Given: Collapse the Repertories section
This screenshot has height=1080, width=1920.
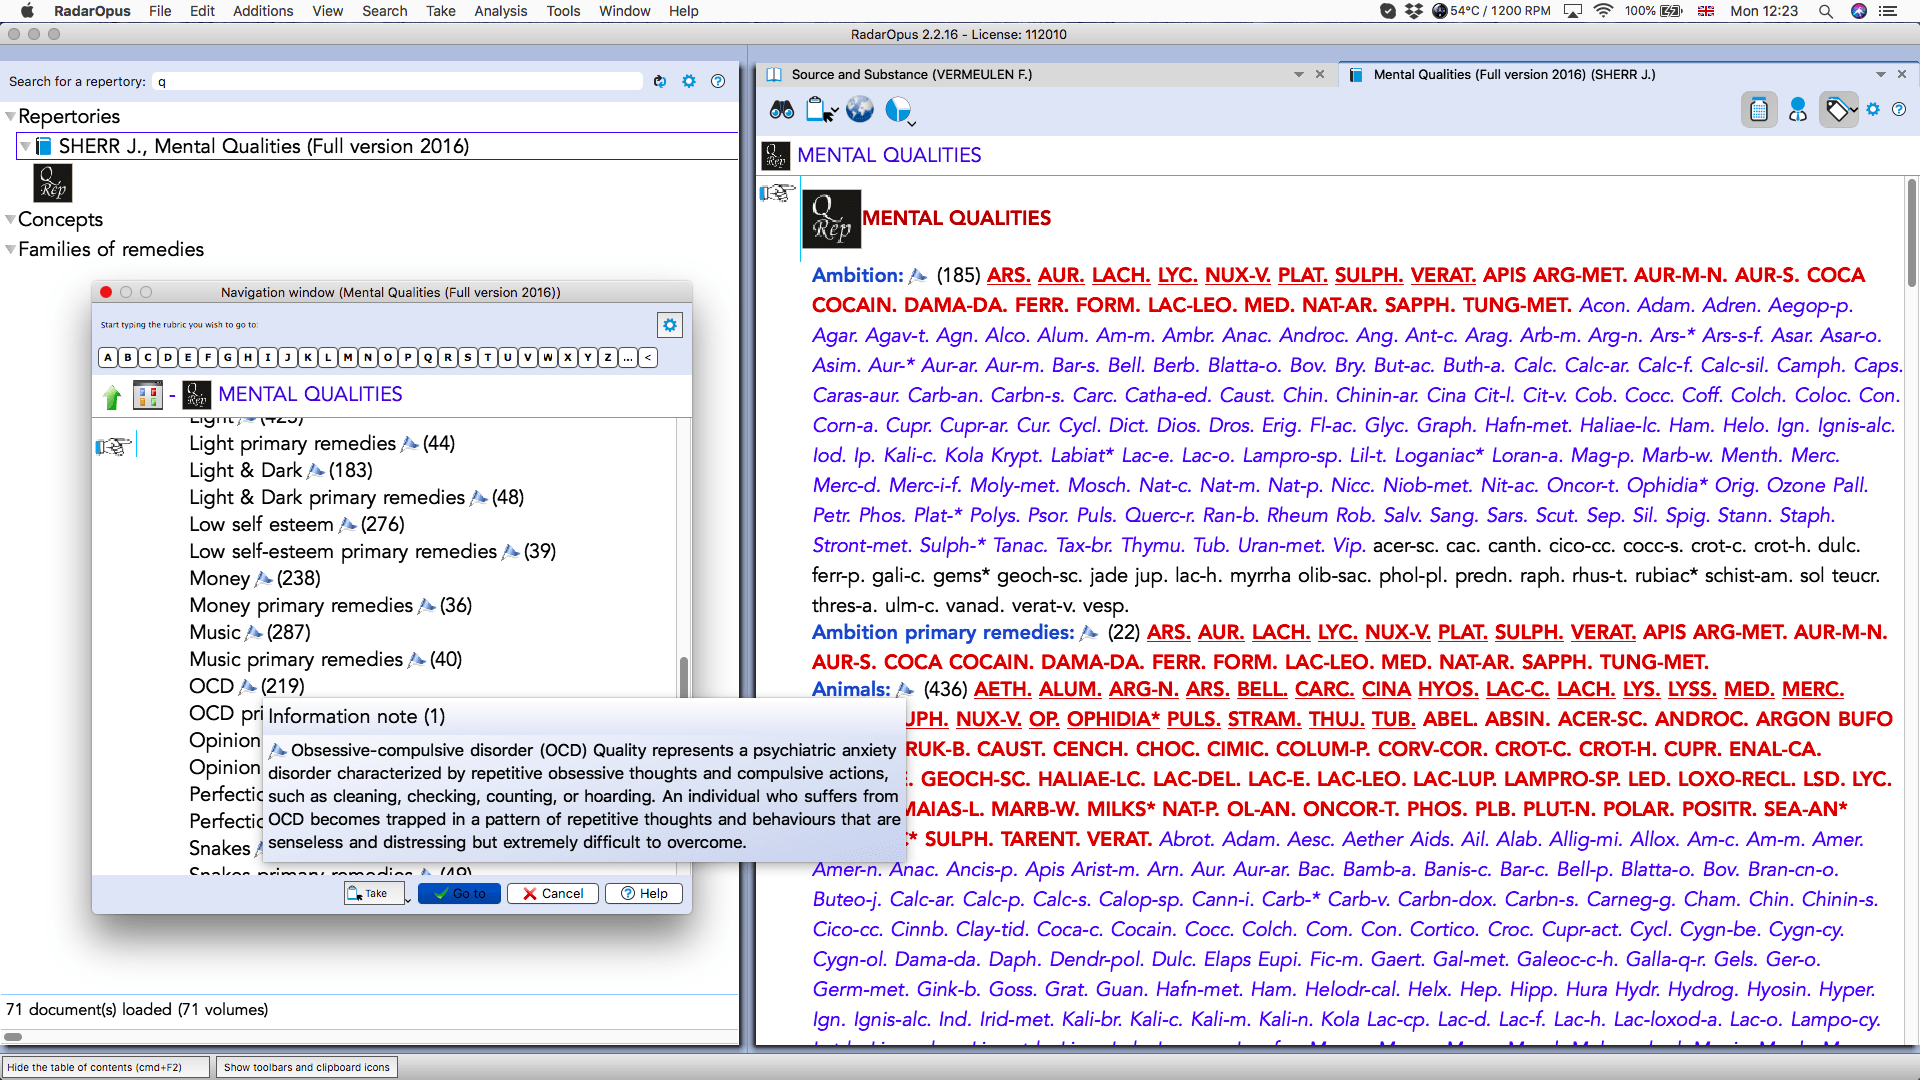Looking at the screenshot, I should (10, 117).
